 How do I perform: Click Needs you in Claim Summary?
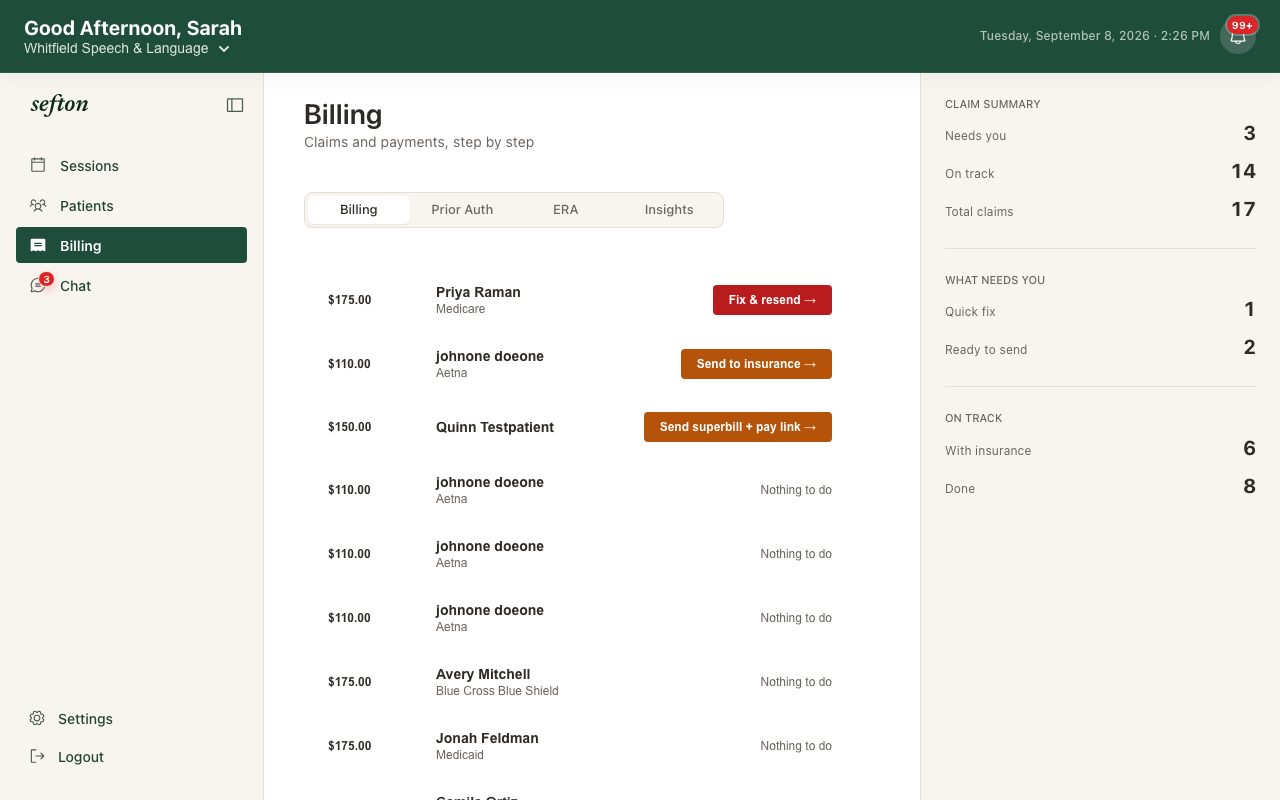1100,135
